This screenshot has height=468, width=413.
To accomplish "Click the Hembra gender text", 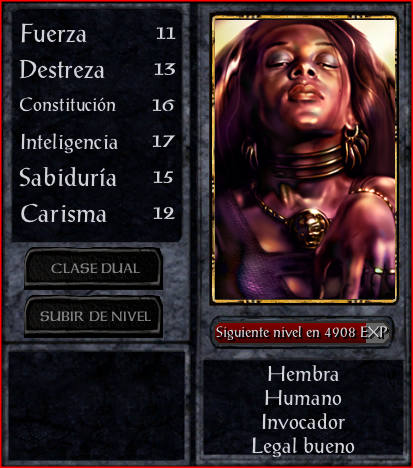I will click(303, 374).
